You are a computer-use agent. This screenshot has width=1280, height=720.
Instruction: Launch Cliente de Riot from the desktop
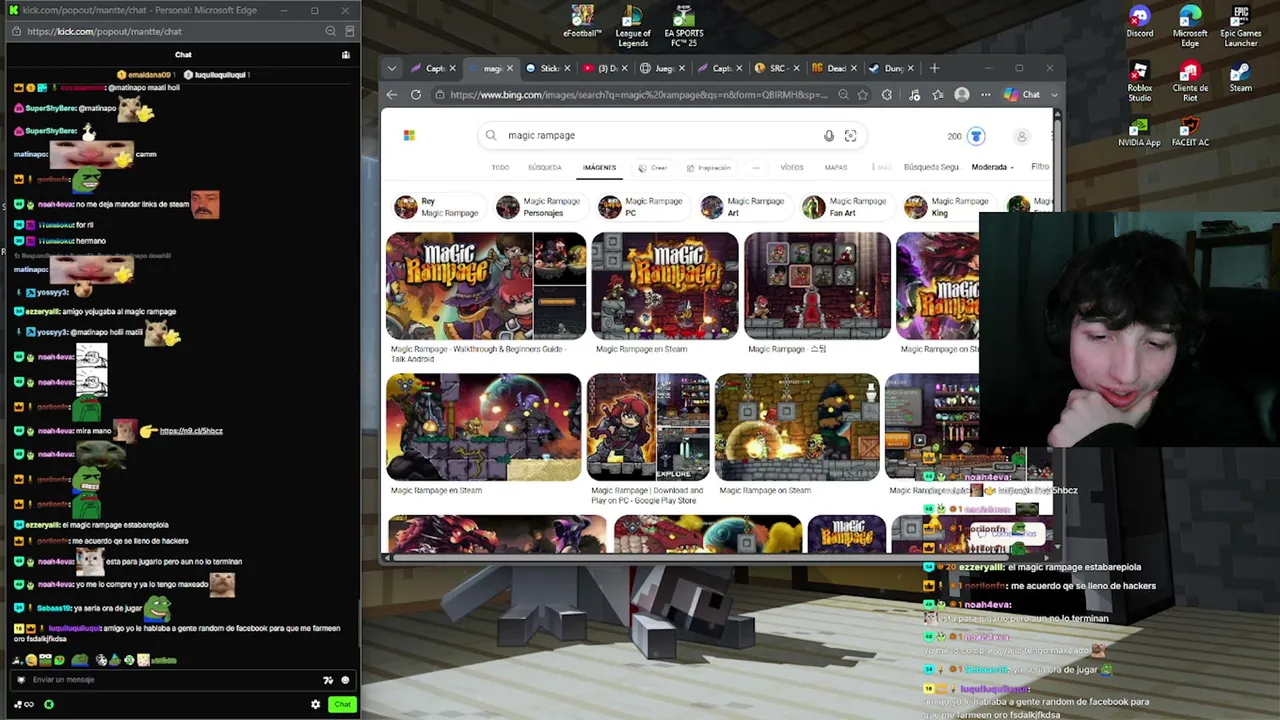1189,82
